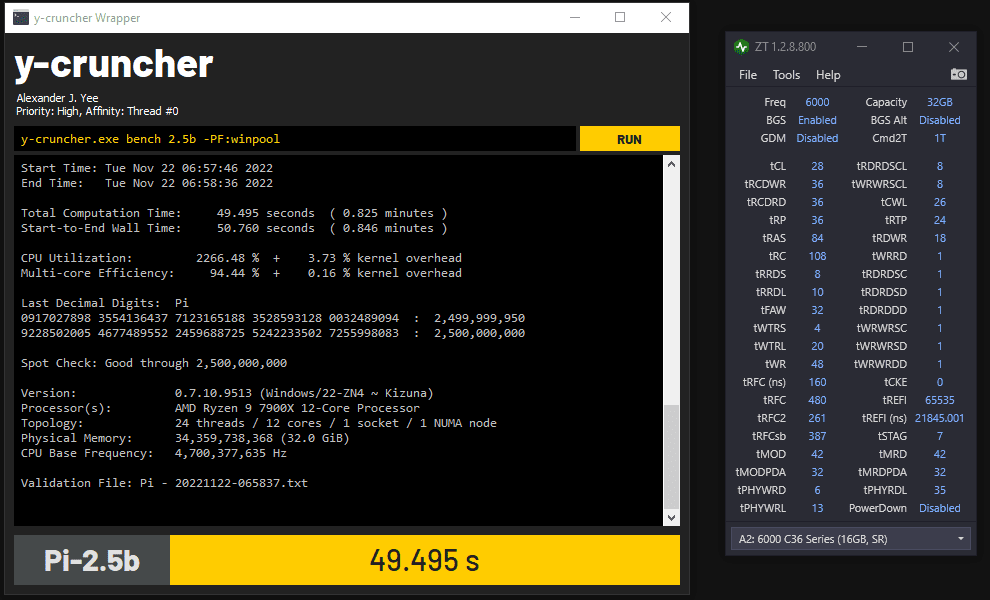Click the 49.495 s result banner
990x600 pixels.
(x=425, y=560)
